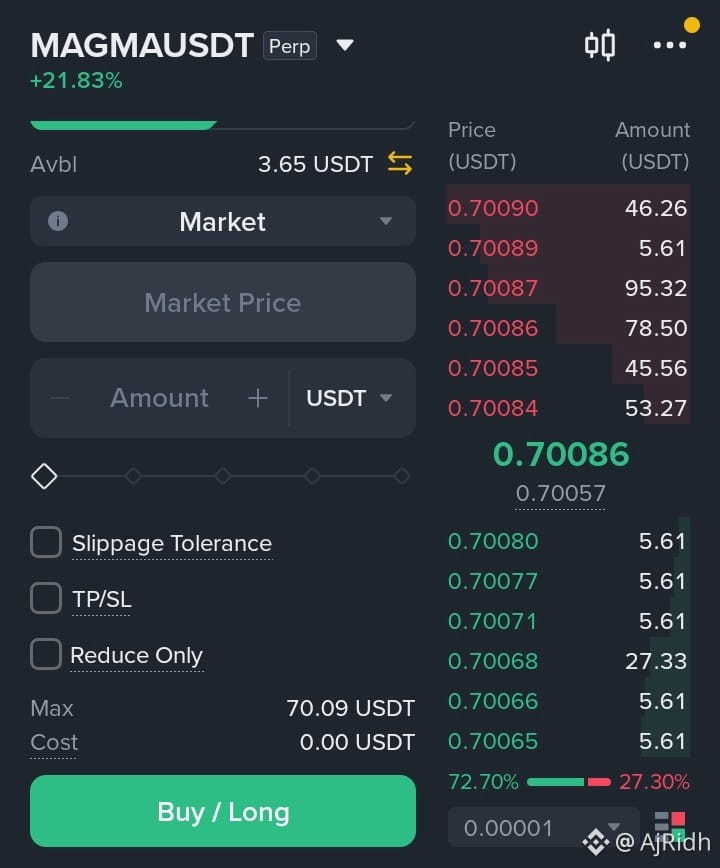The width and height of the screenshot is (720, 868).
Task: Click the Binance logo watermark icon
Action: pyautogui.click(x=596, y=842)
